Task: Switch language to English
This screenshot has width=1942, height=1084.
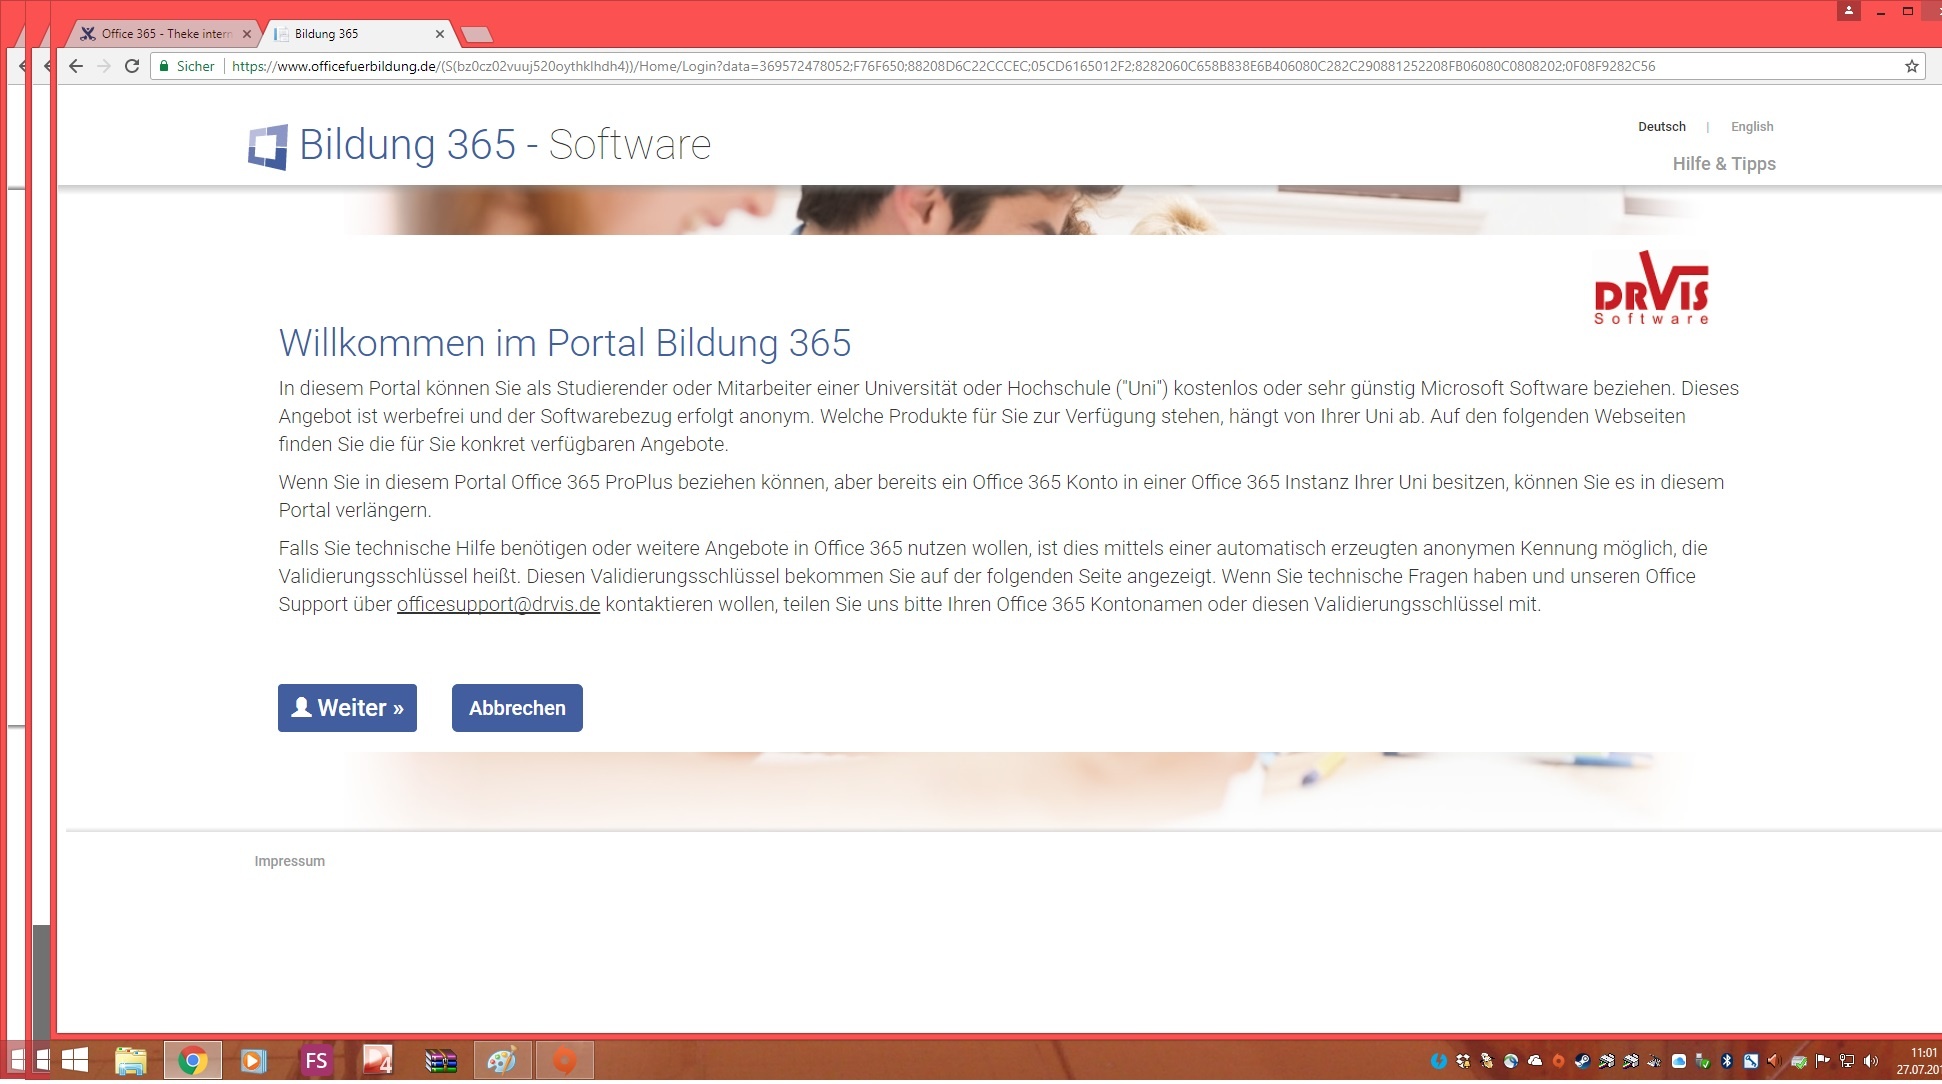Action: [x=1751, y=127]
